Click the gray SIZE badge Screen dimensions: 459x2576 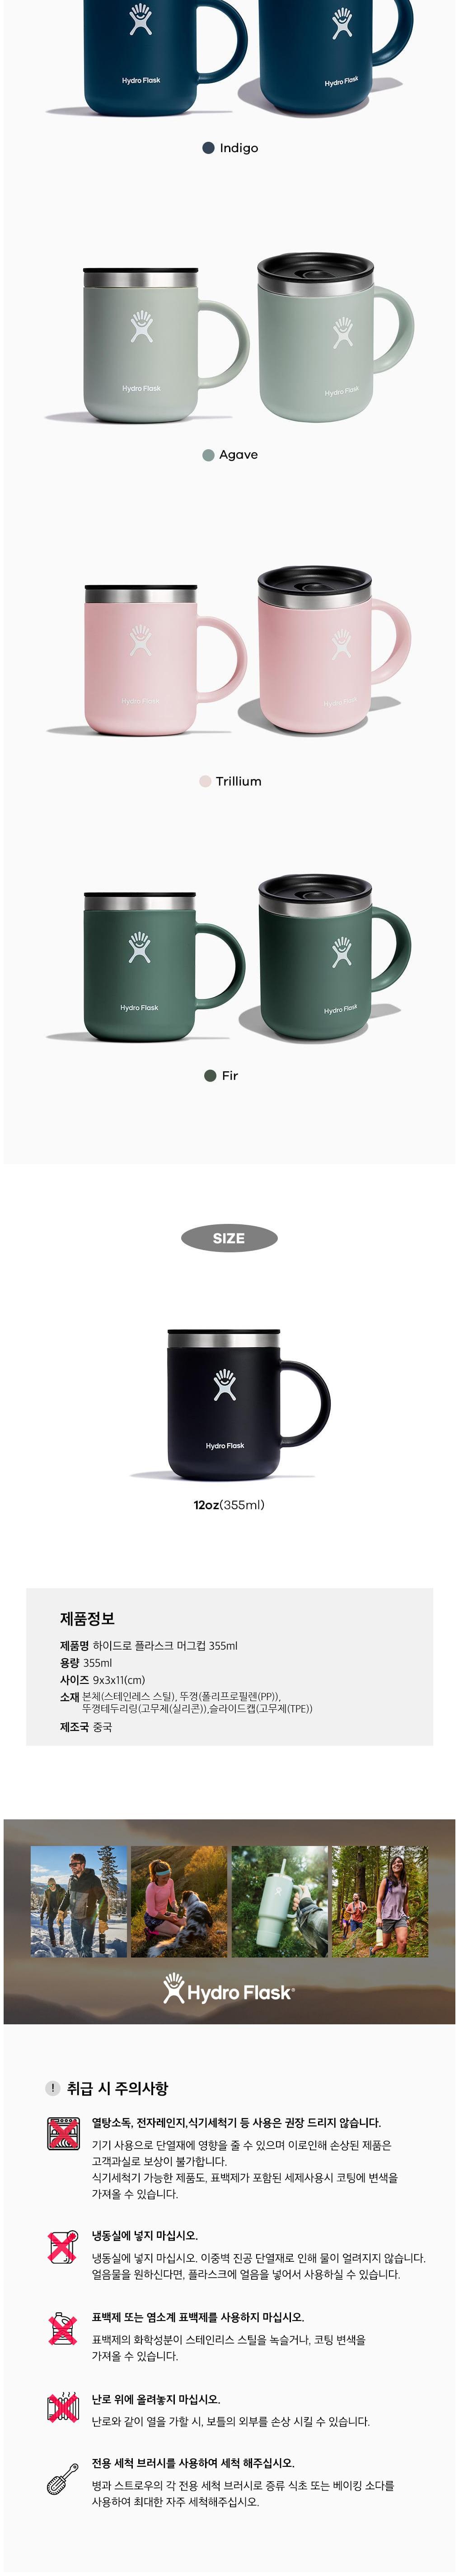[x=229, y=1238]
